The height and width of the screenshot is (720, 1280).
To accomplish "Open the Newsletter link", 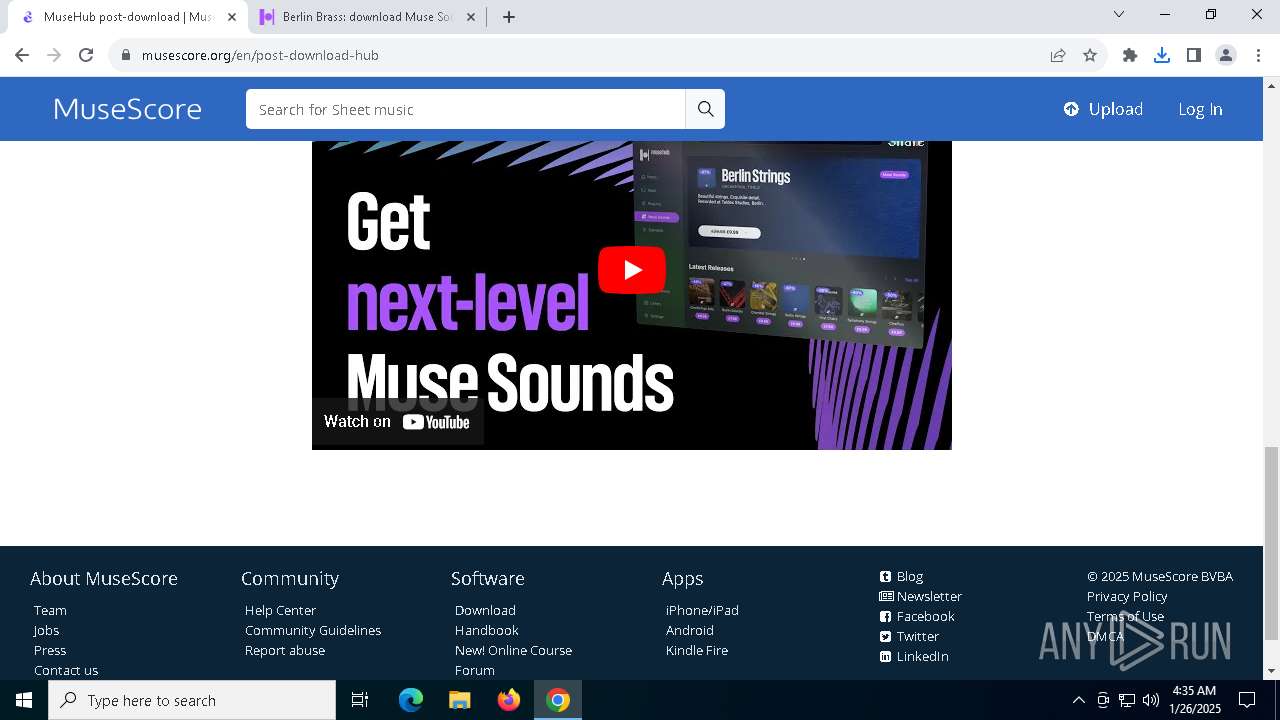I will [920, 596].
